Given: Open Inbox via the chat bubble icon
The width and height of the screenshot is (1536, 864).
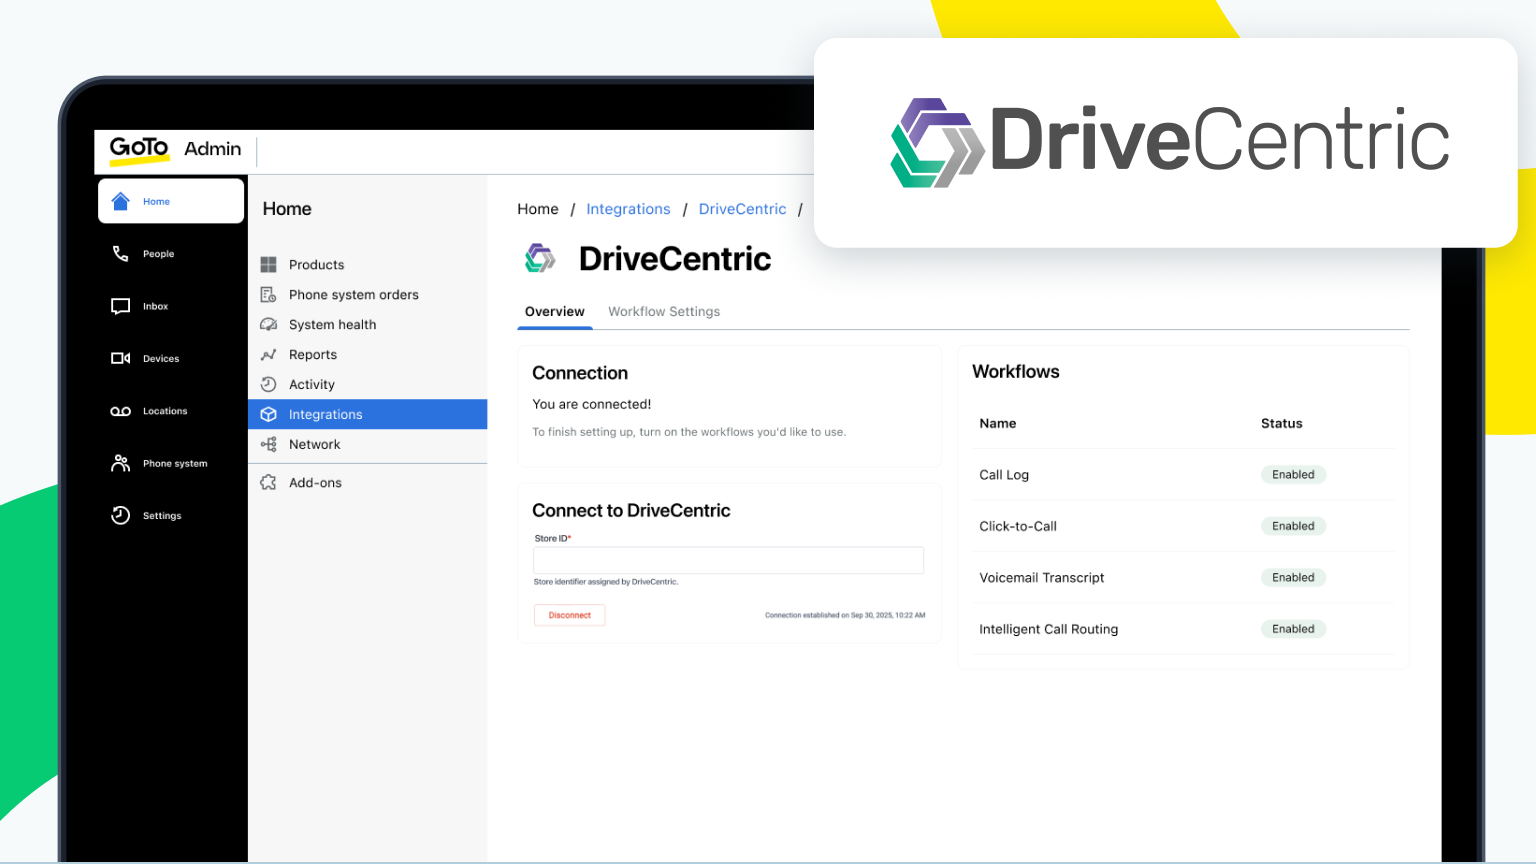Looking at the screenshot, I should coord(121,306).
